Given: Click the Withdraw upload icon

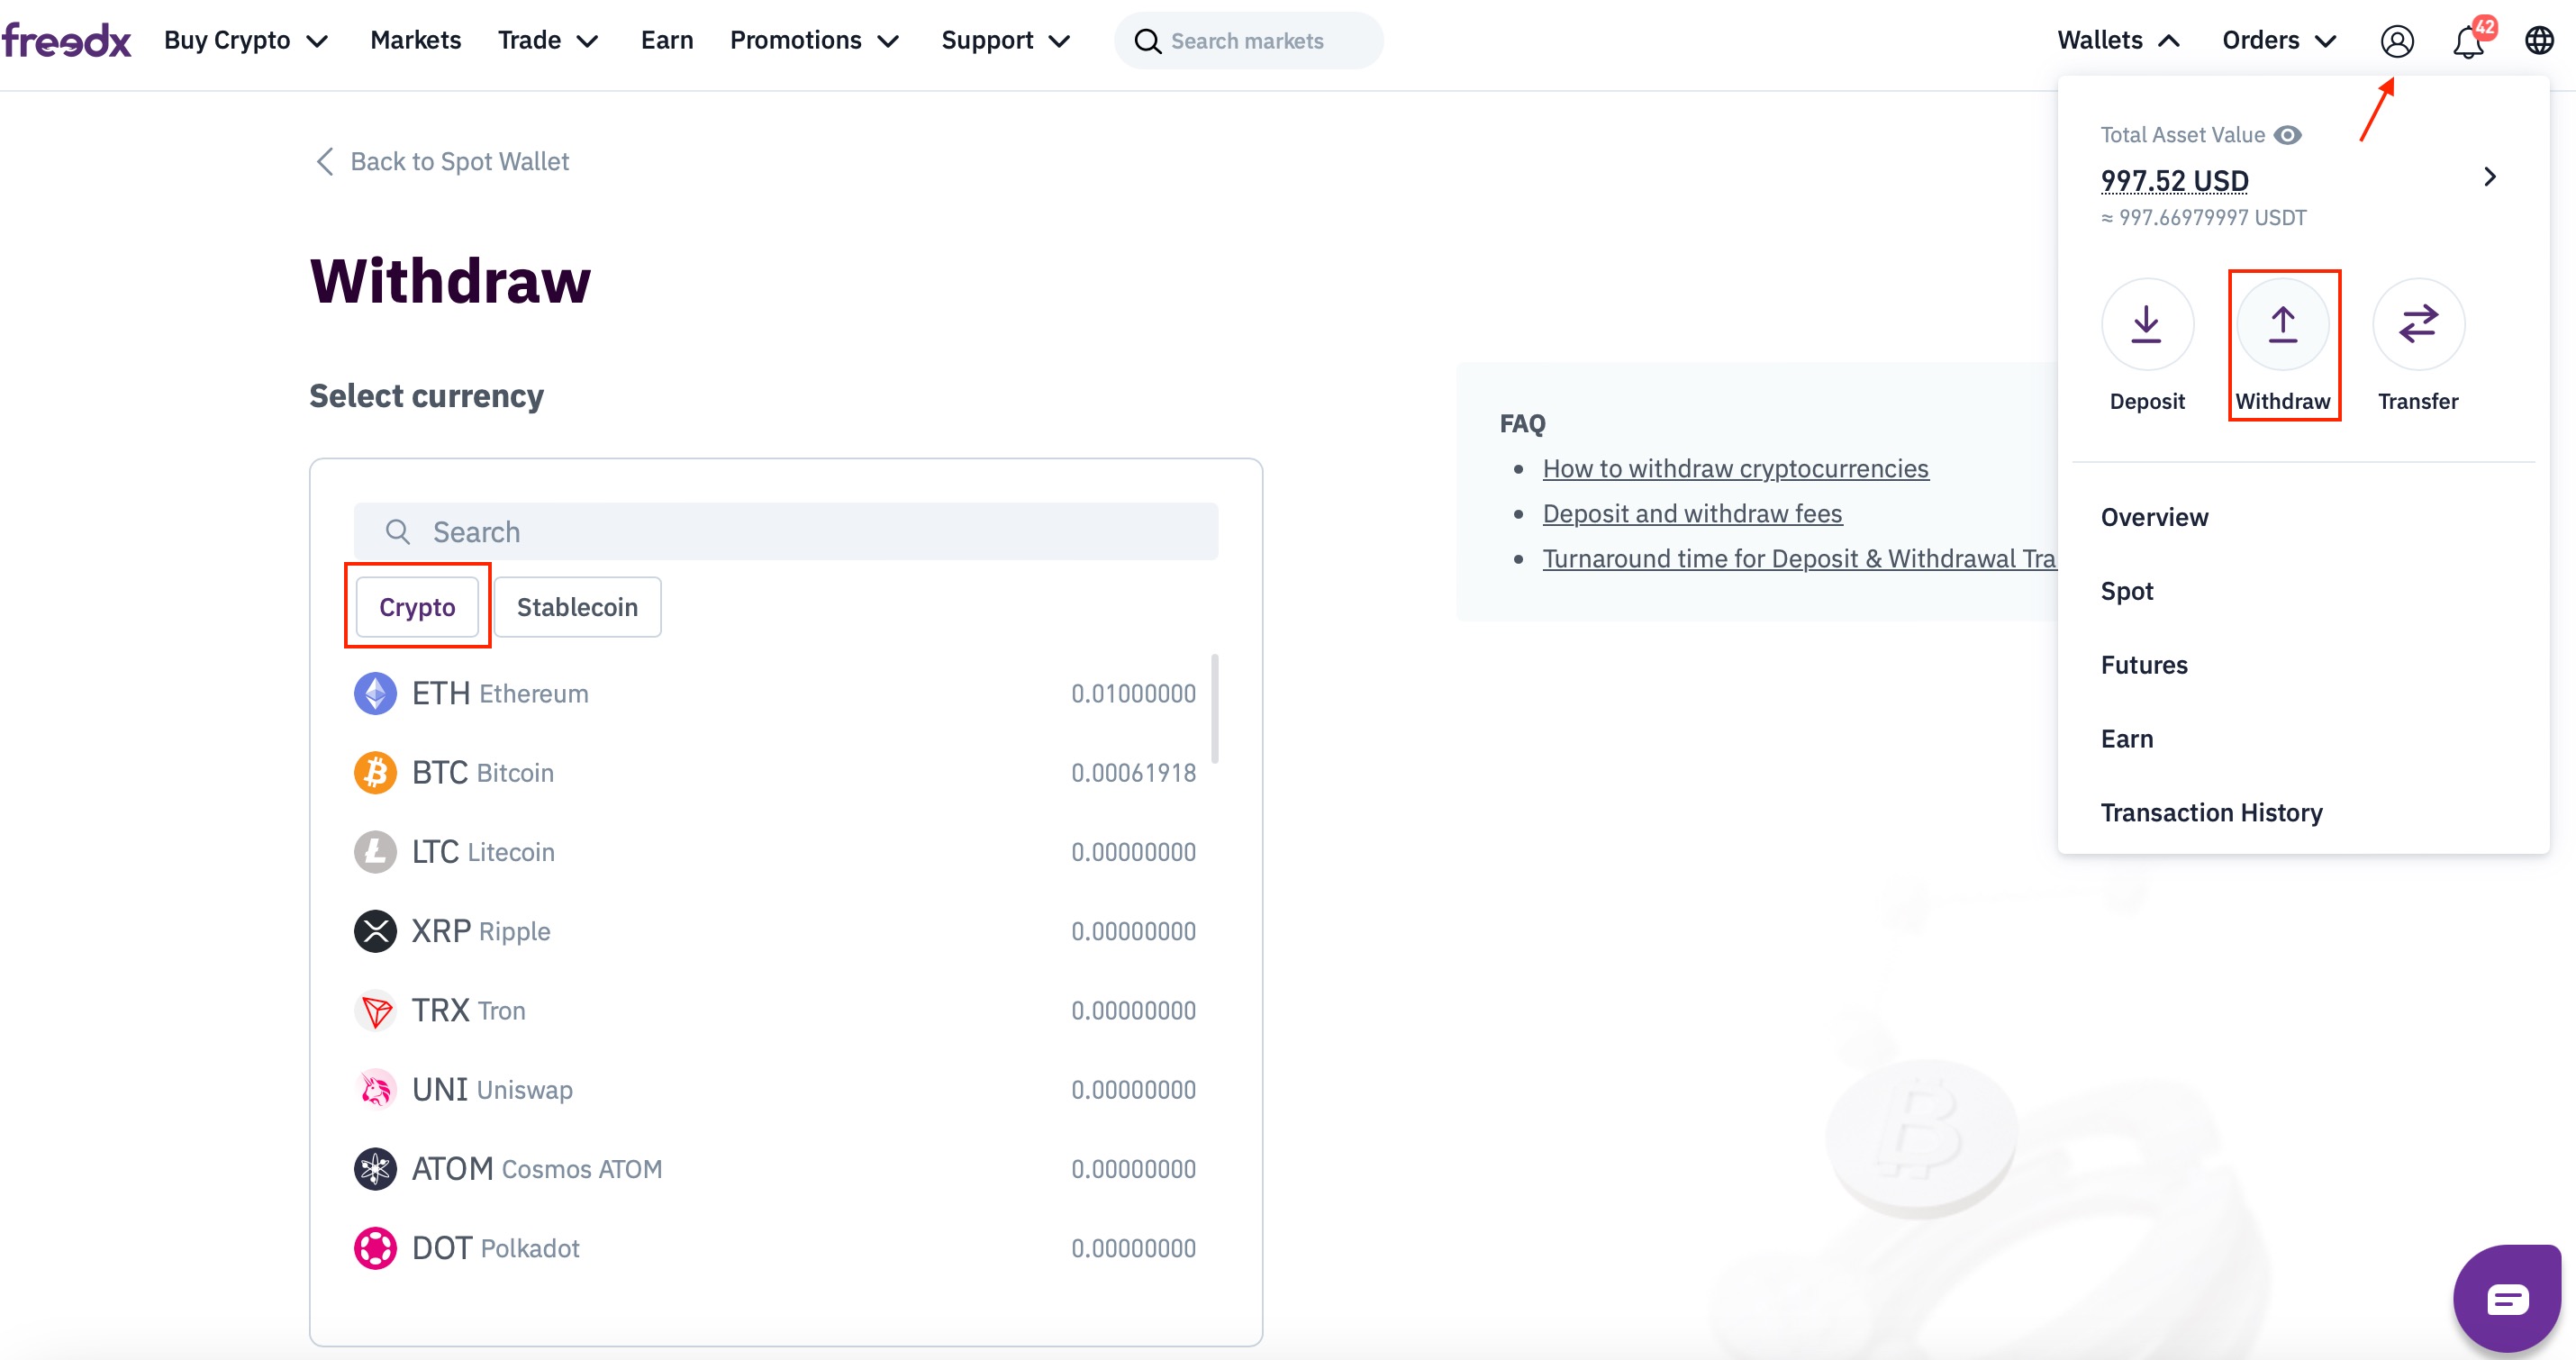Looking at the screenshot, I should [2282, 324].
